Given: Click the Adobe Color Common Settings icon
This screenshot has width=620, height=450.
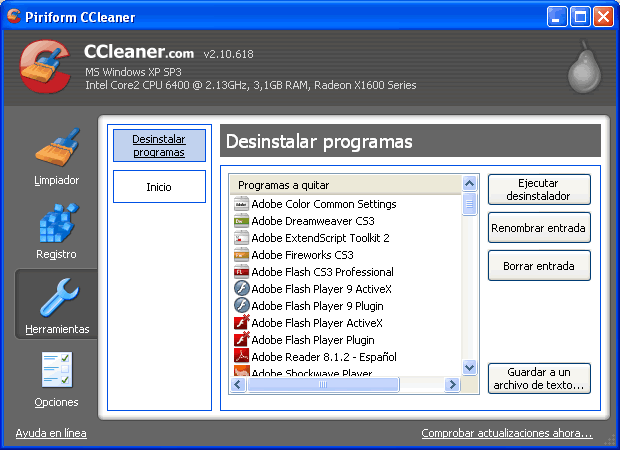Looking at the screenshot, I should (x=241, y=204).
